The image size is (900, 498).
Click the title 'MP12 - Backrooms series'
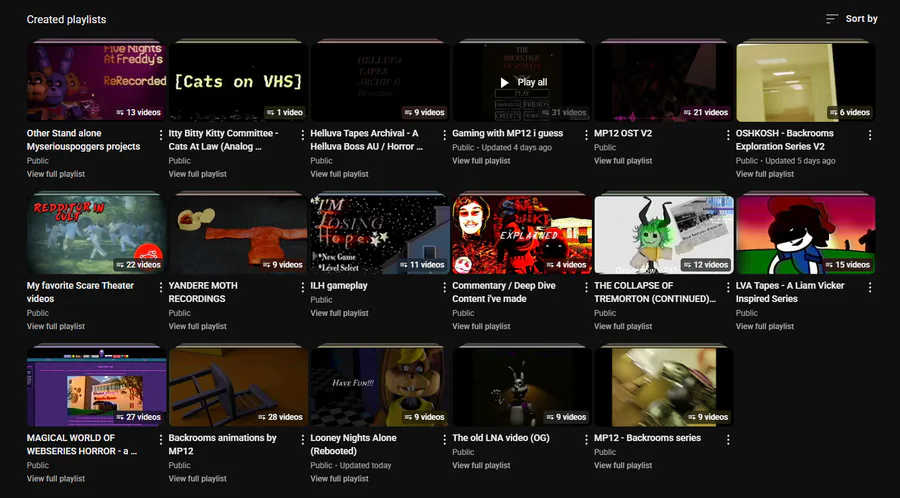pos(647,438)
